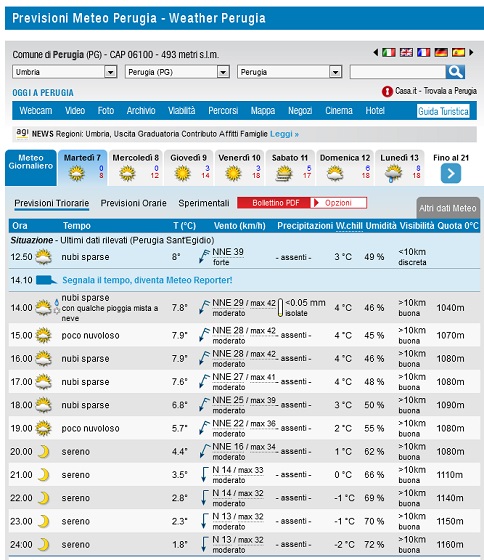The width and height of the screenshot is (484, 560).
Task: Click the moon icon in the 20.00 row
Action: click(x=43, y=451)
